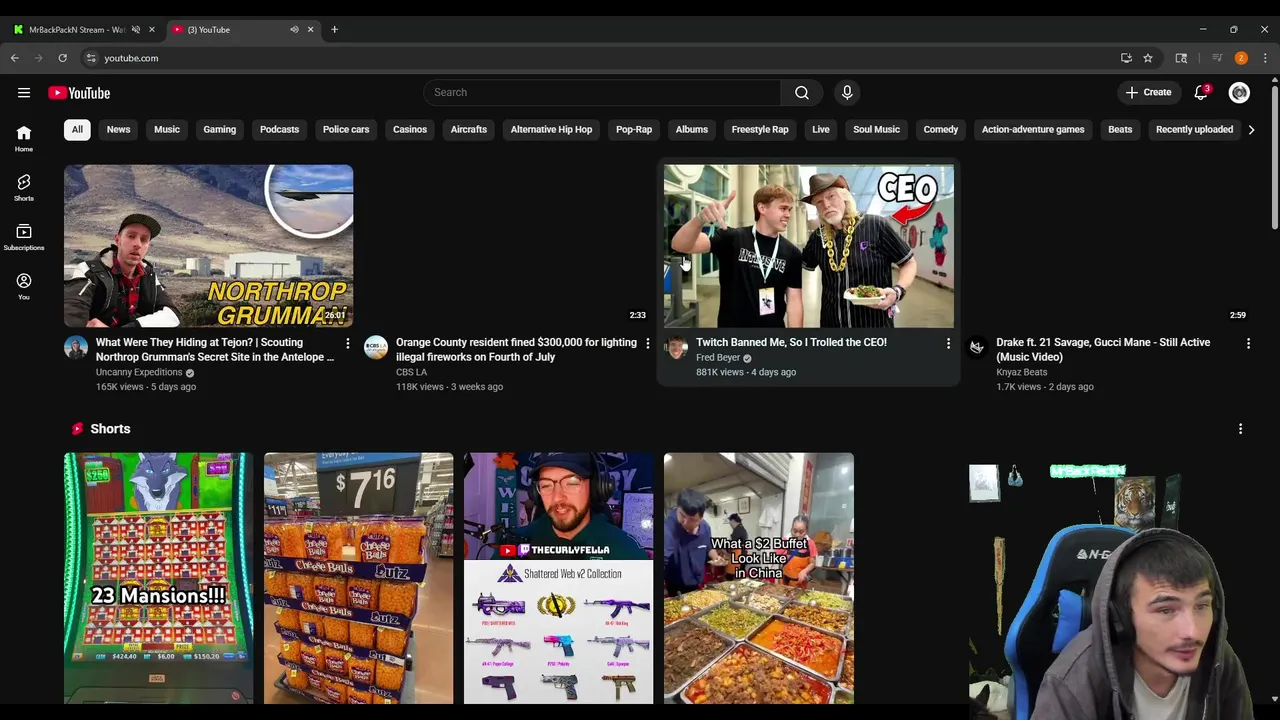This screenshot has width=1280, height=720.
Task: Open the 23 Mansions Short
Action: point(159,578)
